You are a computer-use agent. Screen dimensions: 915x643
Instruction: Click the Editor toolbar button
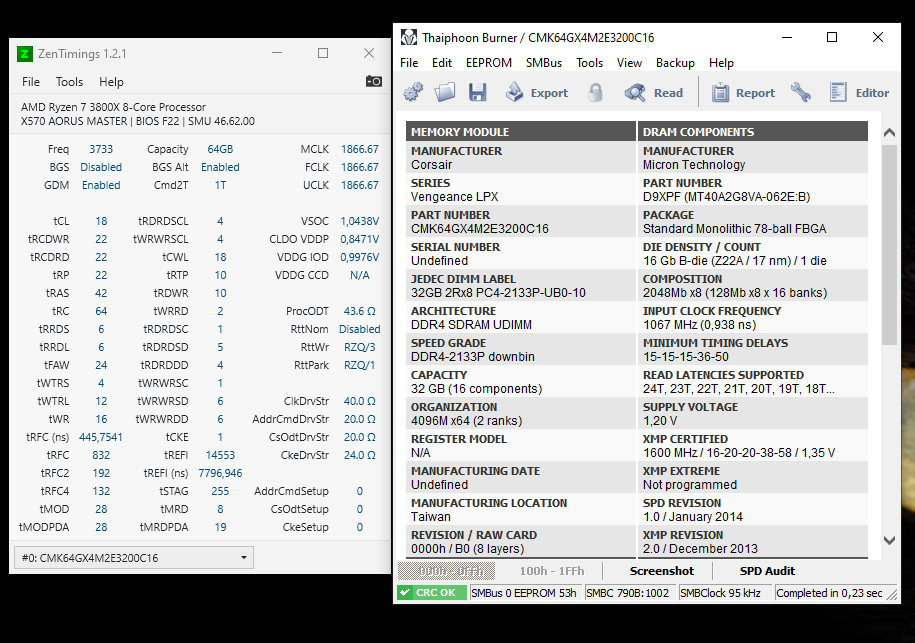click(x=859, y=93)
